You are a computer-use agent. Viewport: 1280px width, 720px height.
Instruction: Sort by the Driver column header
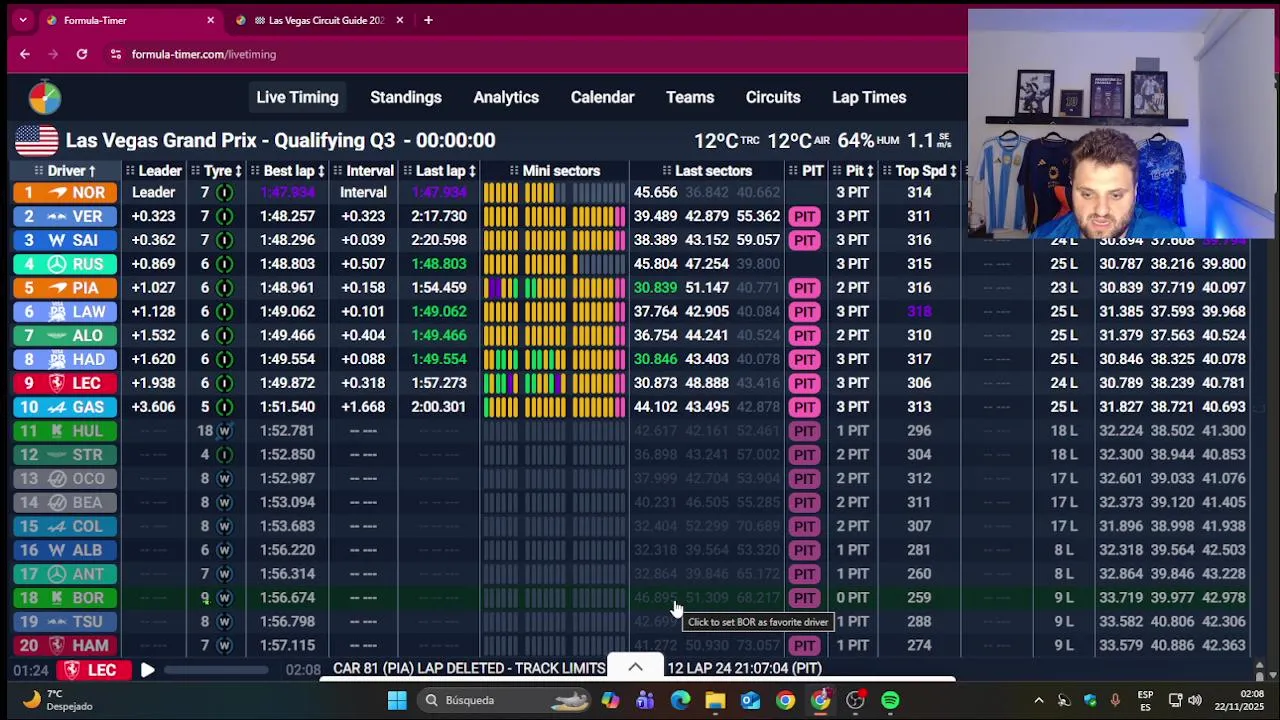(x=66, y=171)
